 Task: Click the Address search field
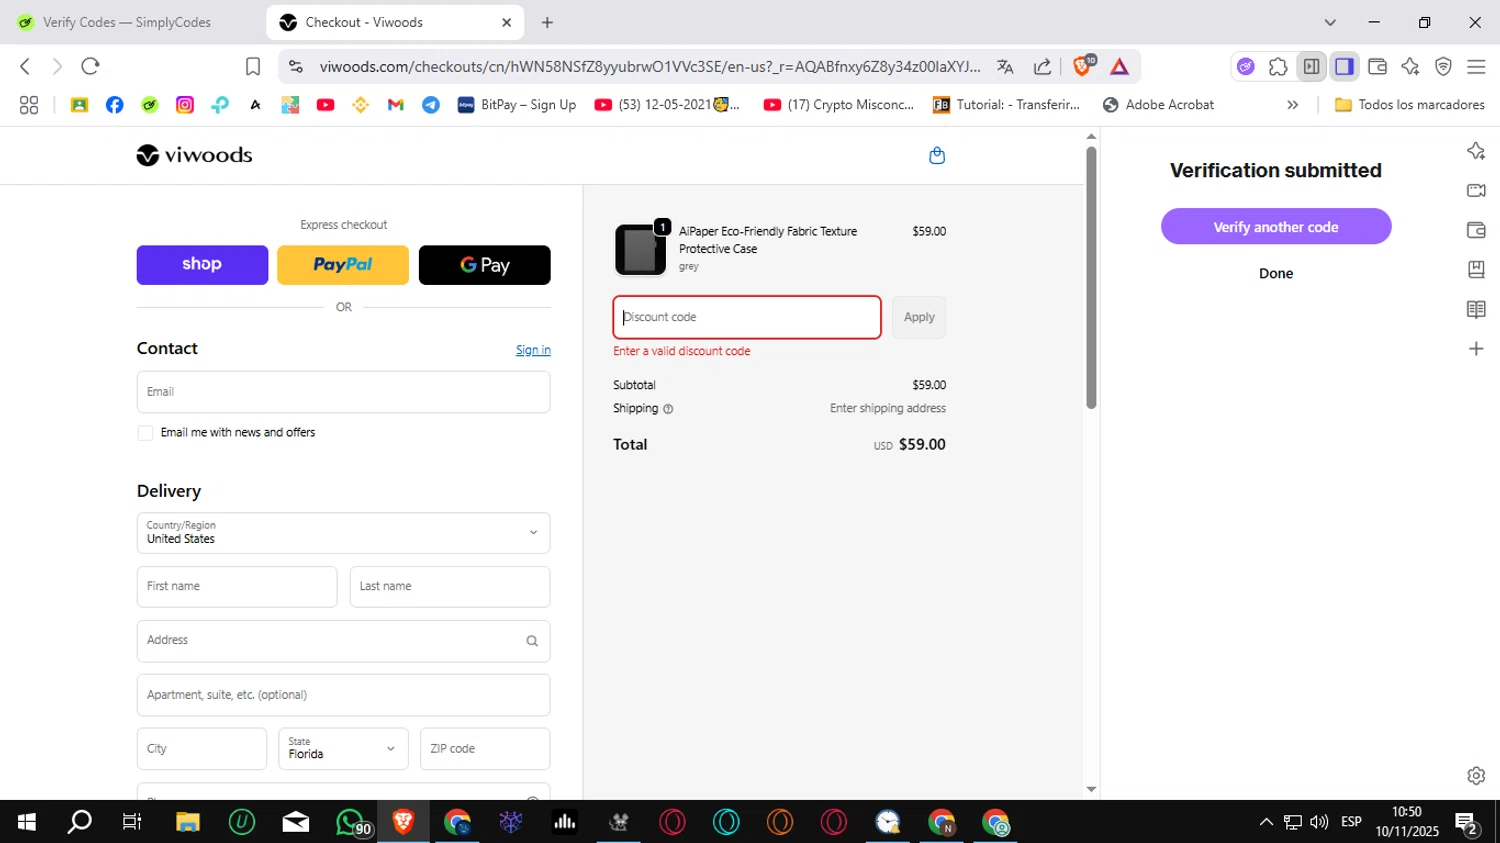[x=343, y=641]
